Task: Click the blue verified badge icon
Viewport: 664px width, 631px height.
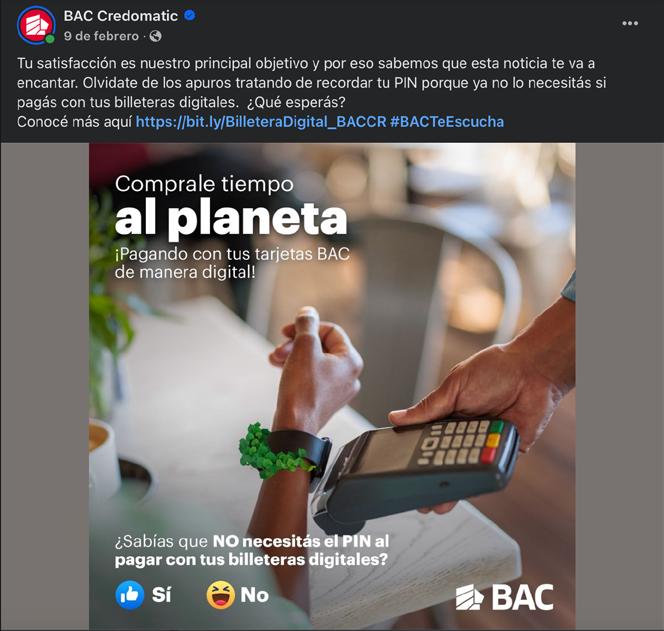Action: [x=190, y=16]
